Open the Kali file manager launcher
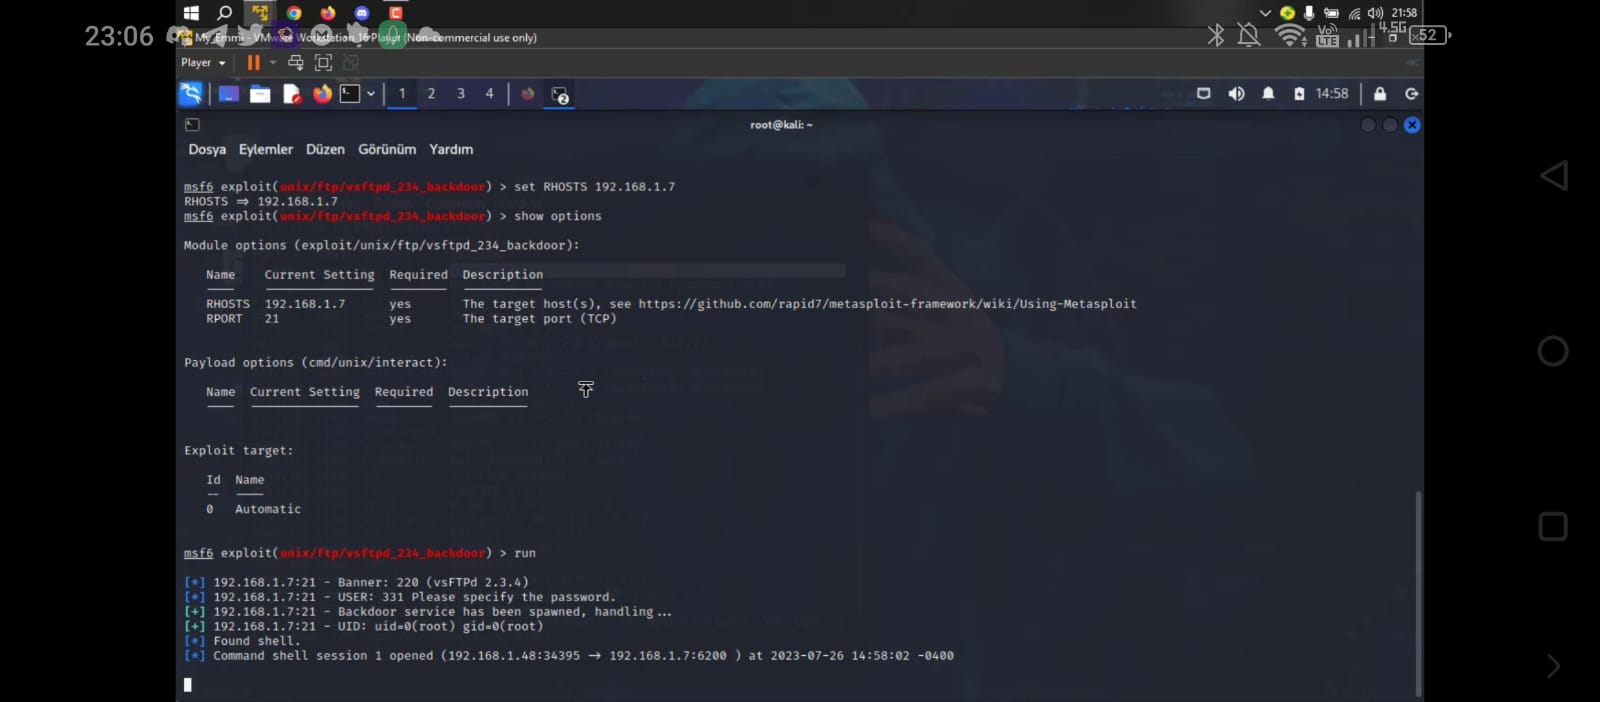The width and height of the screenshot is (1600, 702). click(x=260, y=94)
